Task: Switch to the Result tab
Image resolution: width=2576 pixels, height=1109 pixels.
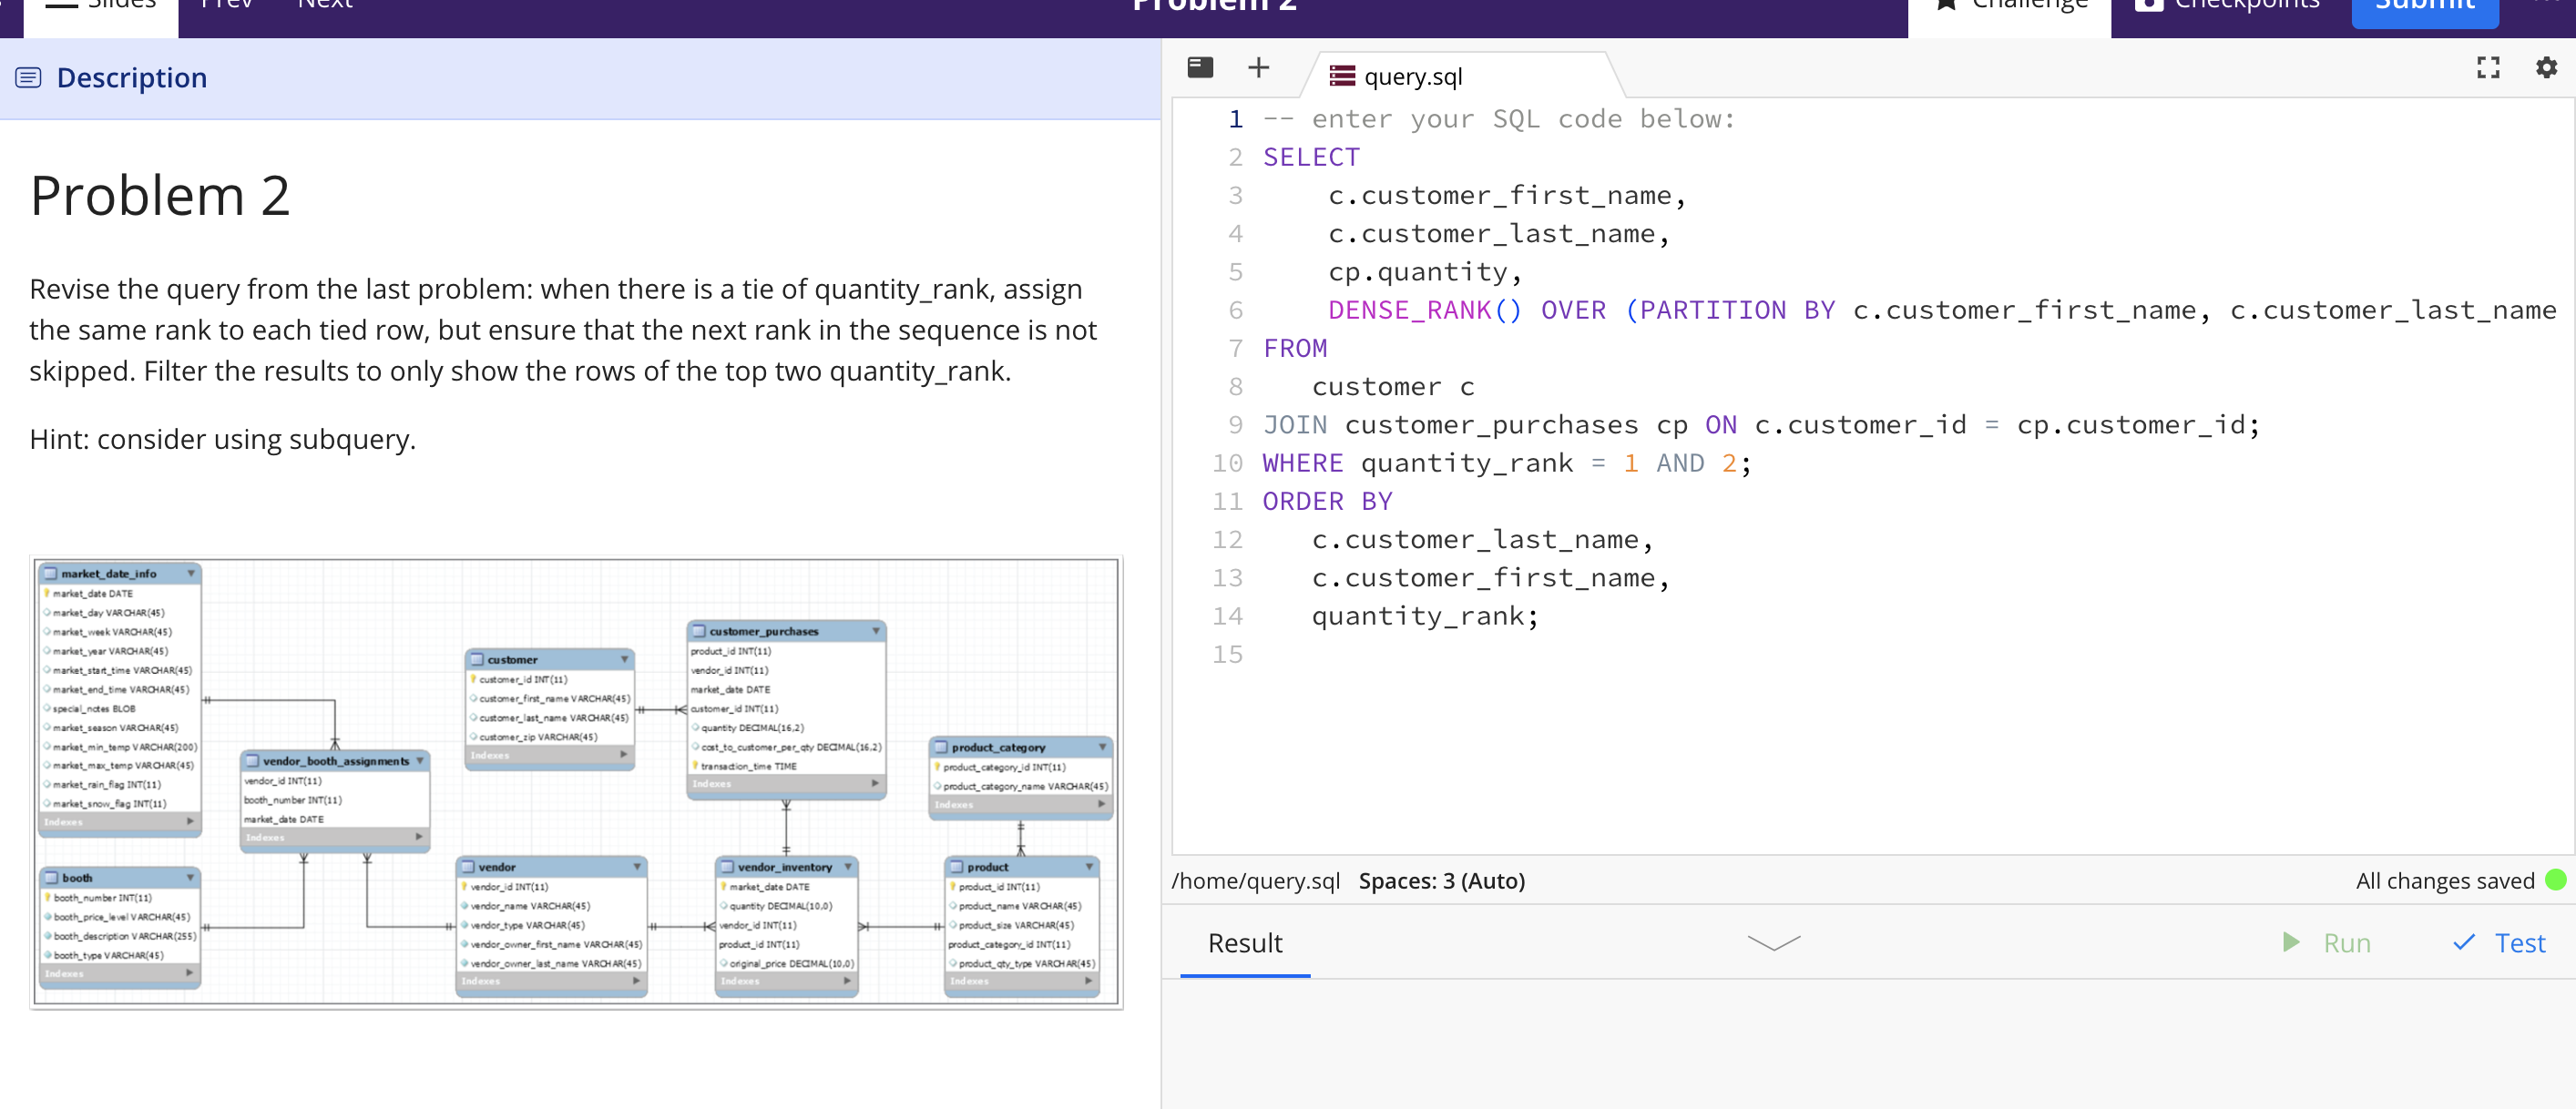Action: tap(1244, 943)
